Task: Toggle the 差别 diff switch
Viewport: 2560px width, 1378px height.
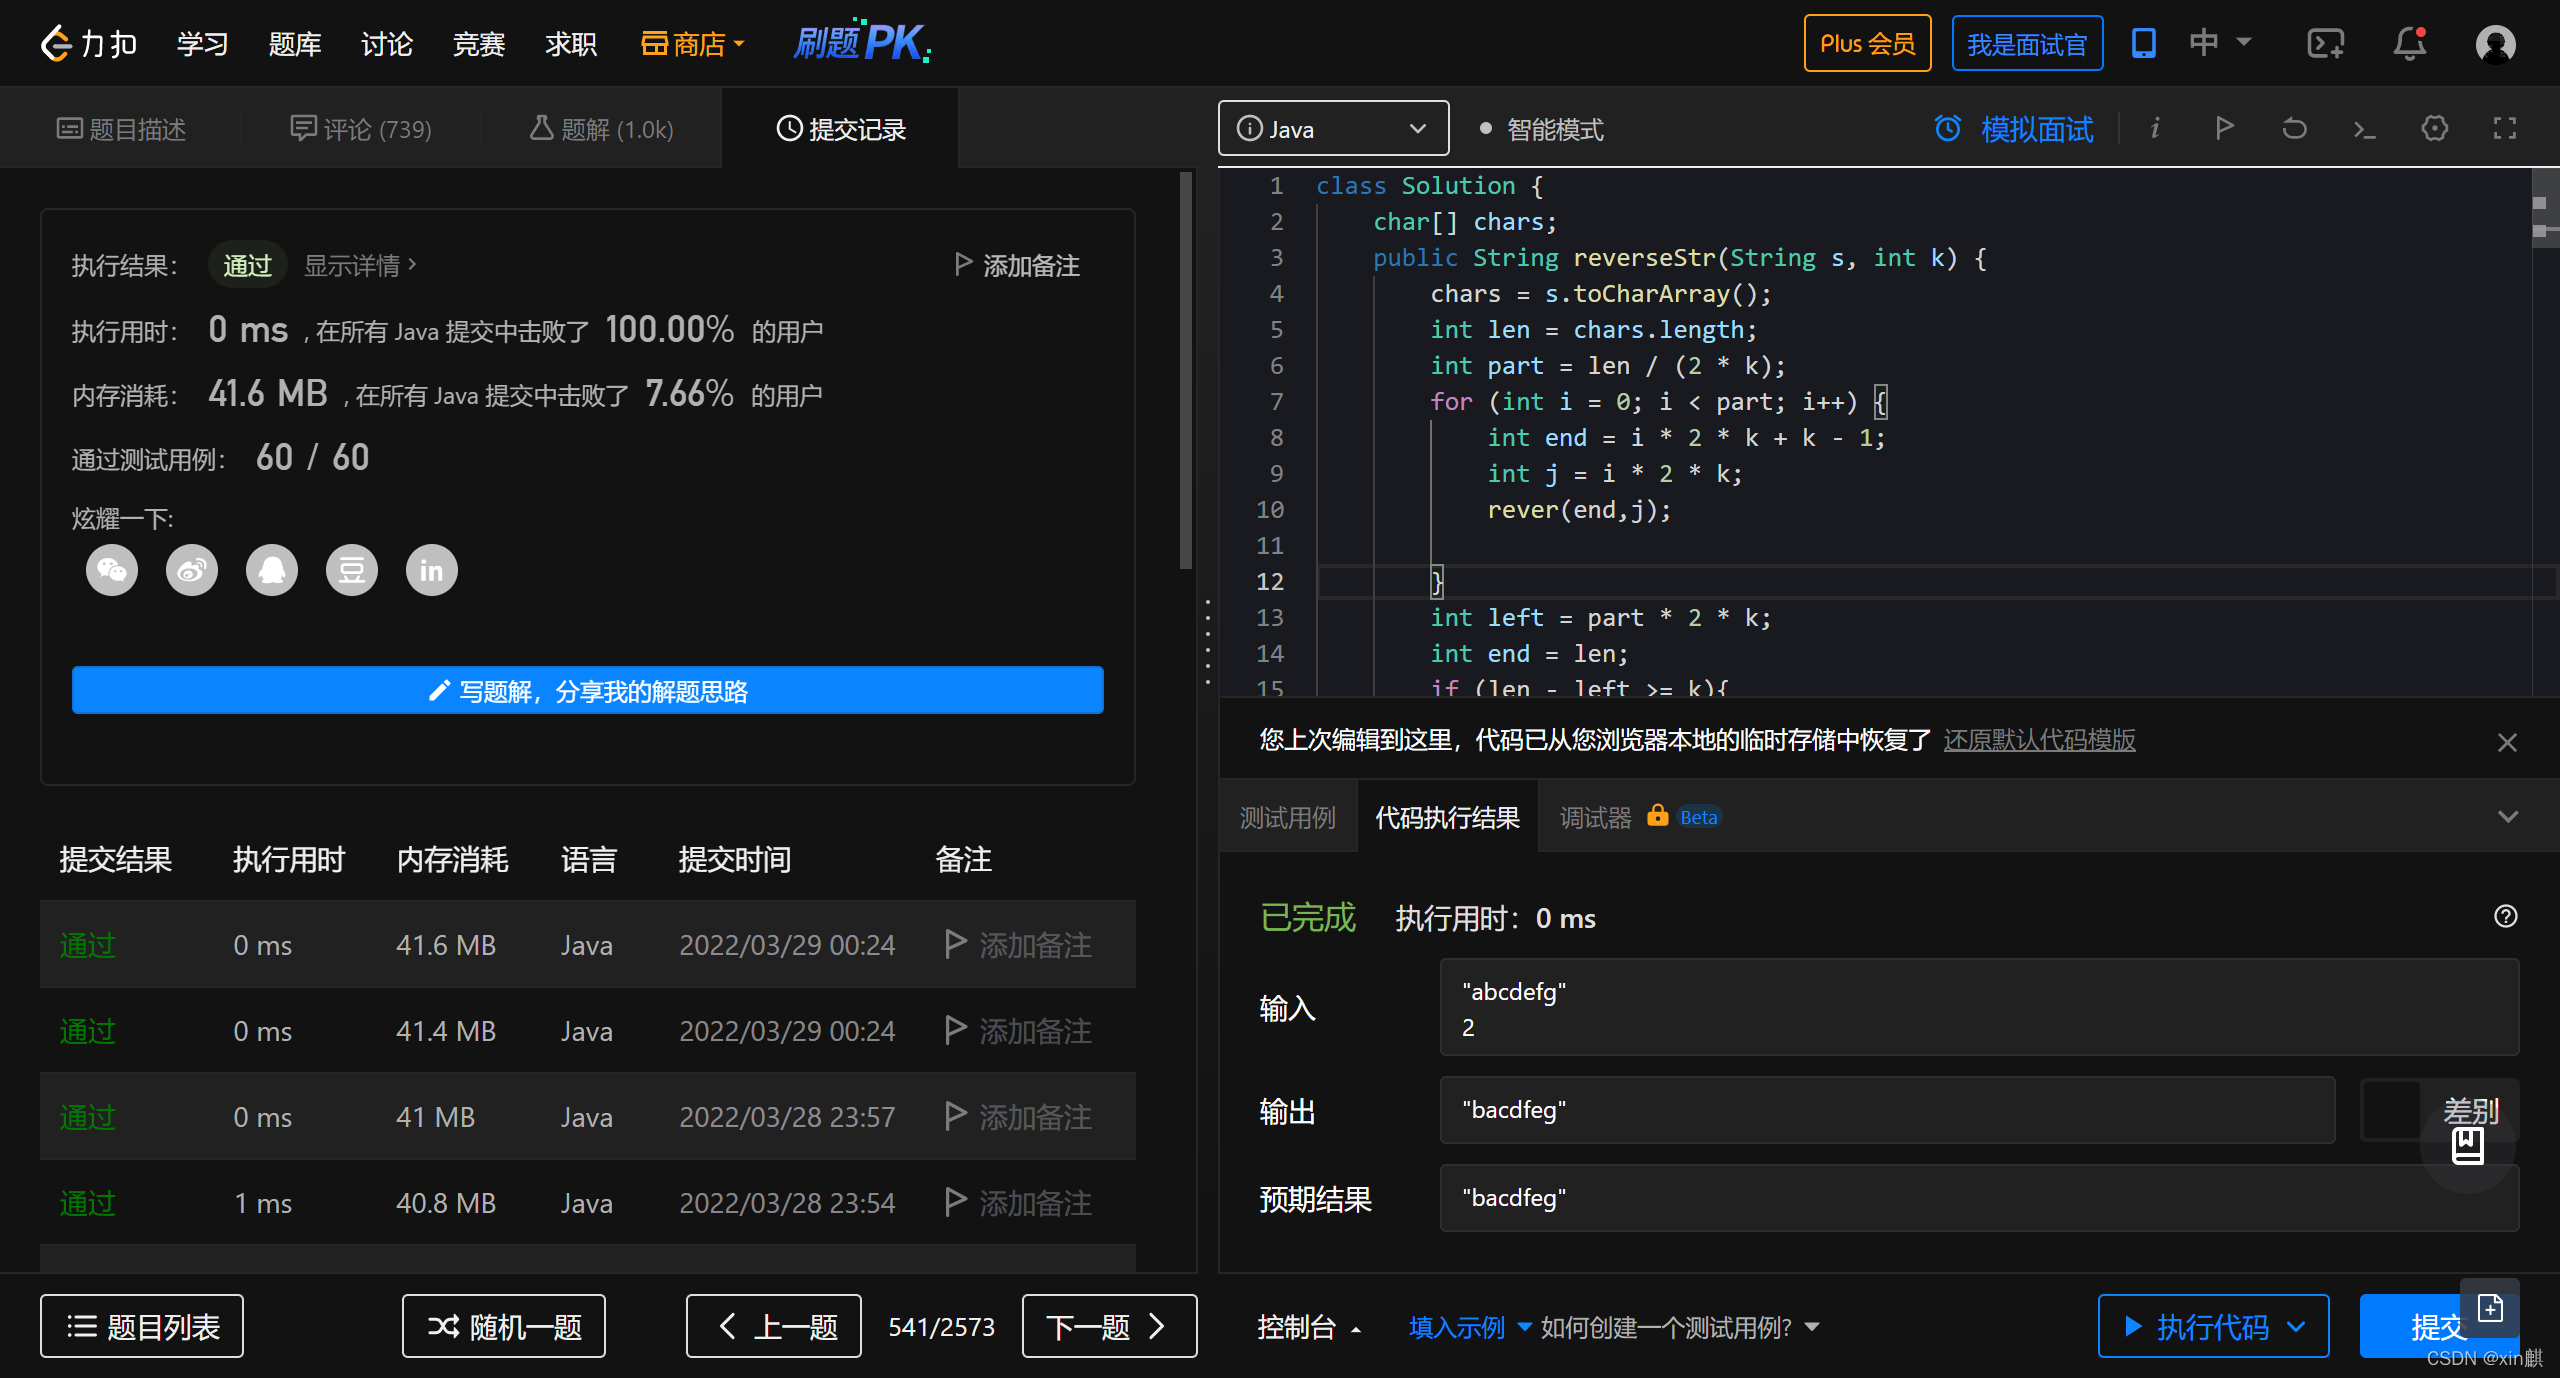Action: (2398, 1110)
